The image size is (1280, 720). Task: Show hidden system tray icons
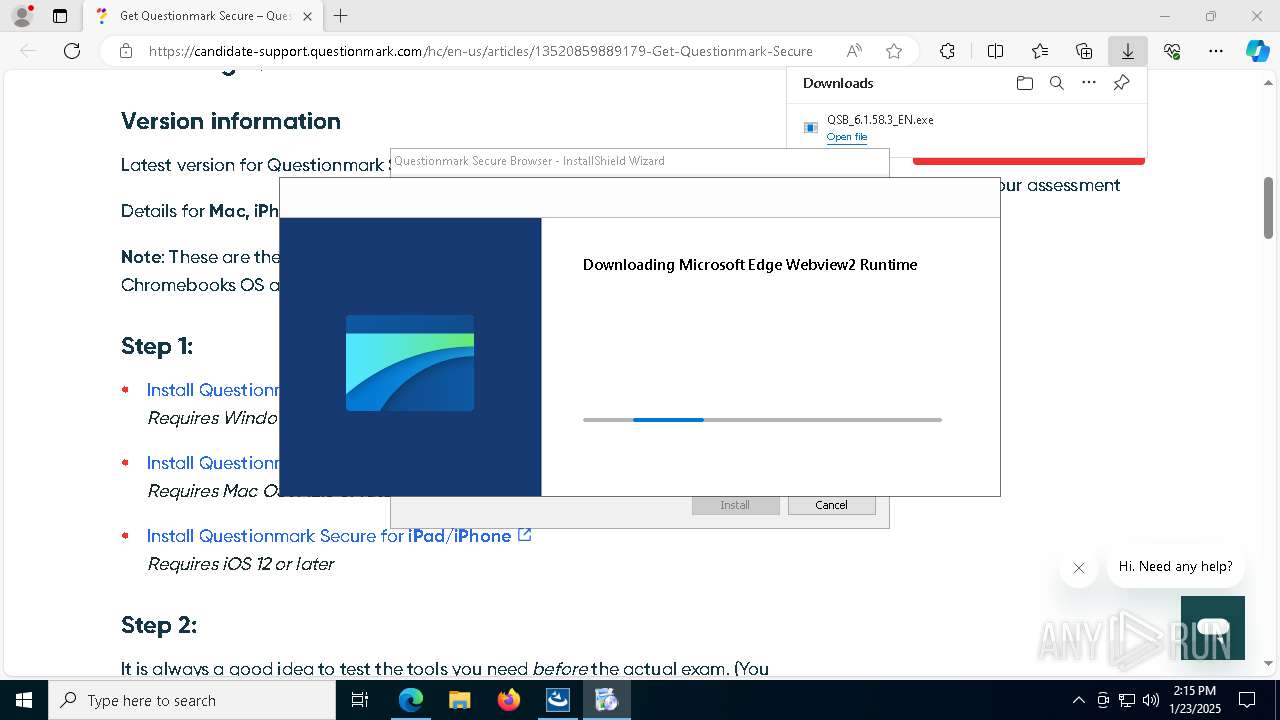pyautogui.click(x=1078, y=700)
